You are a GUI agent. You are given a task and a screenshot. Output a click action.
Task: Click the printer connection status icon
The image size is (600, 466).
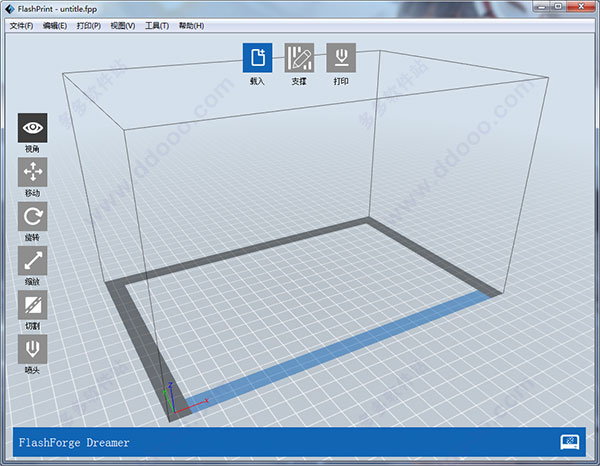[x=570, y=442]
